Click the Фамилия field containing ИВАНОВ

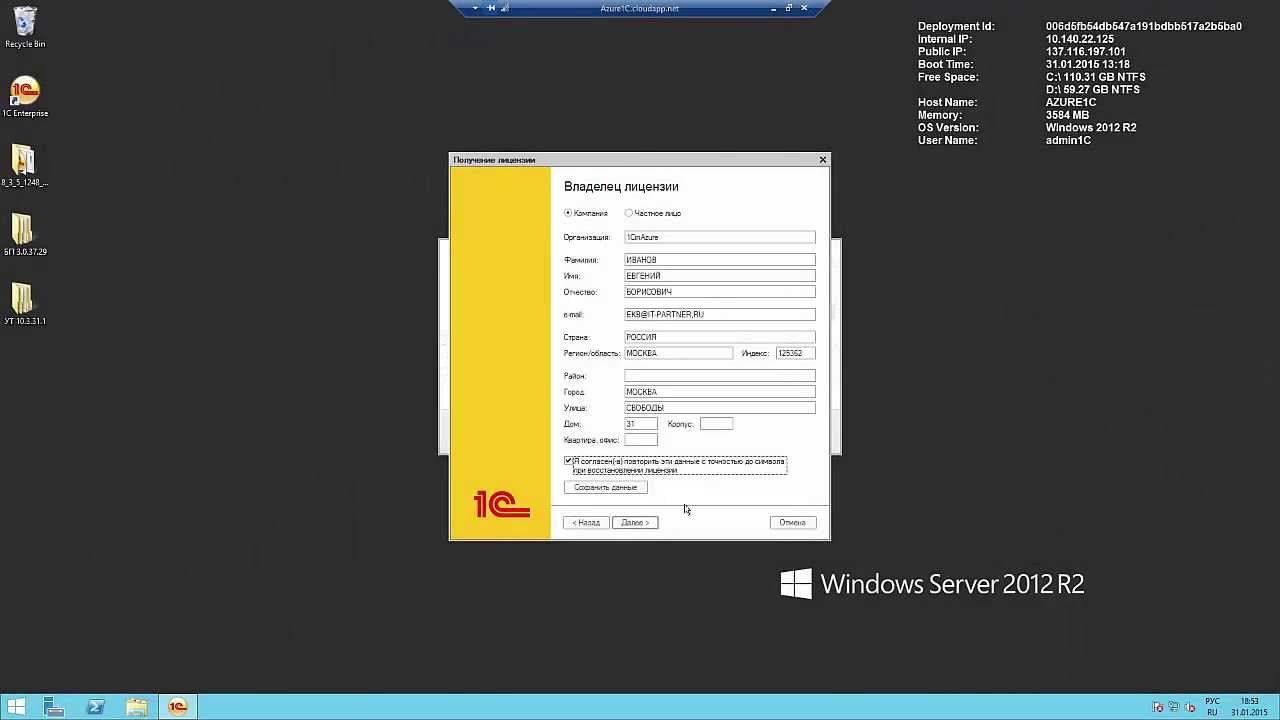tap(720, 260)
